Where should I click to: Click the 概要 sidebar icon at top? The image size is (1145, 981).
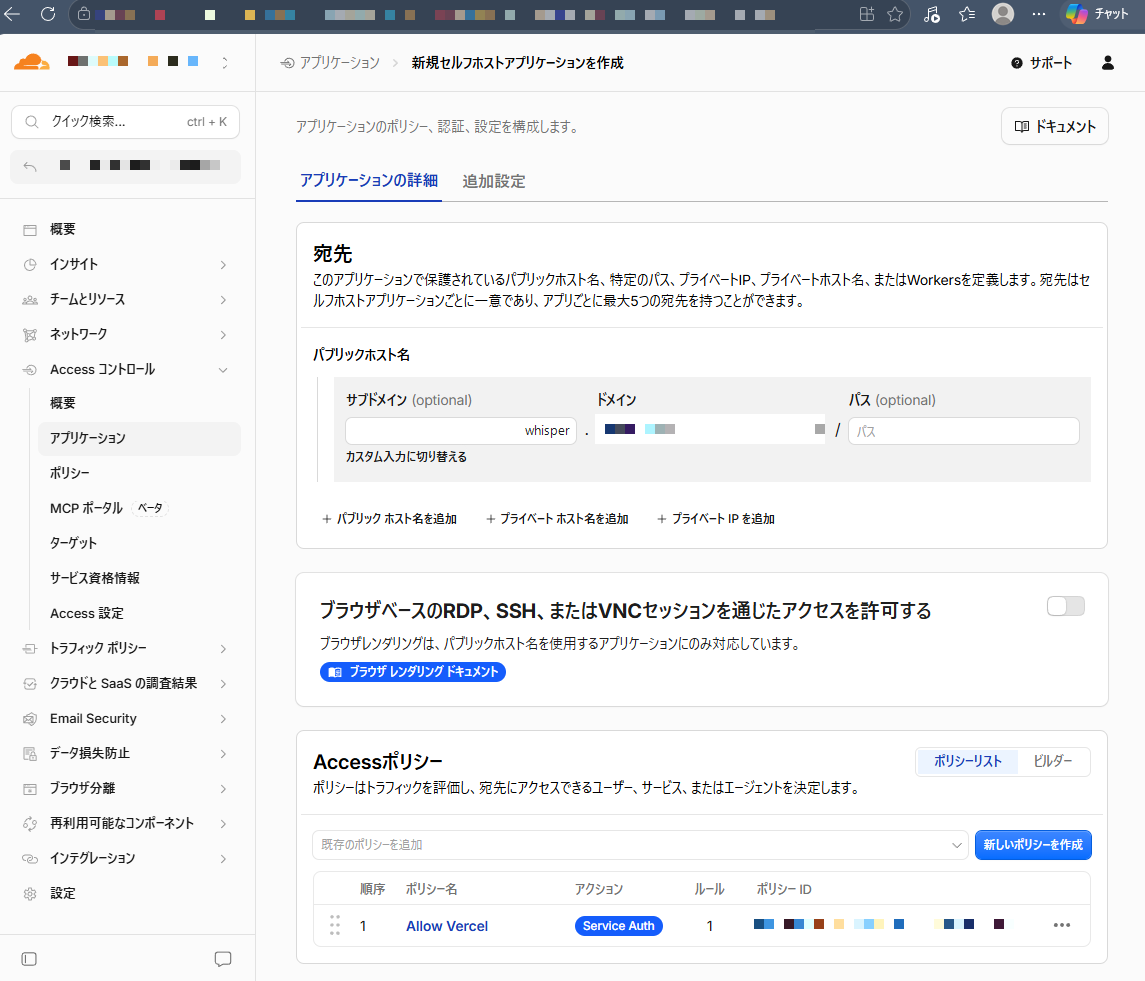(x=30, y=230)
